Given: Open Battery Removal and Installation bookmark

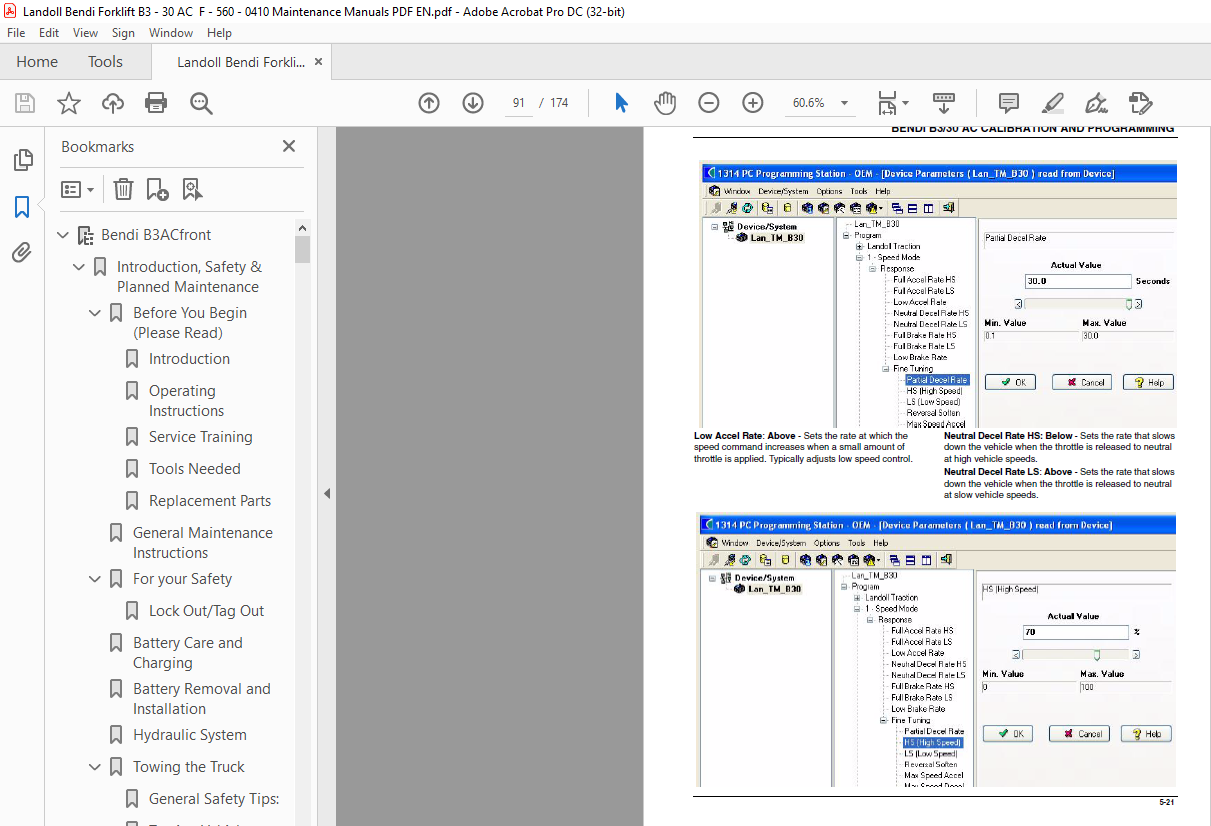Looking at the screenshot, I should click(x=202, y=699).
